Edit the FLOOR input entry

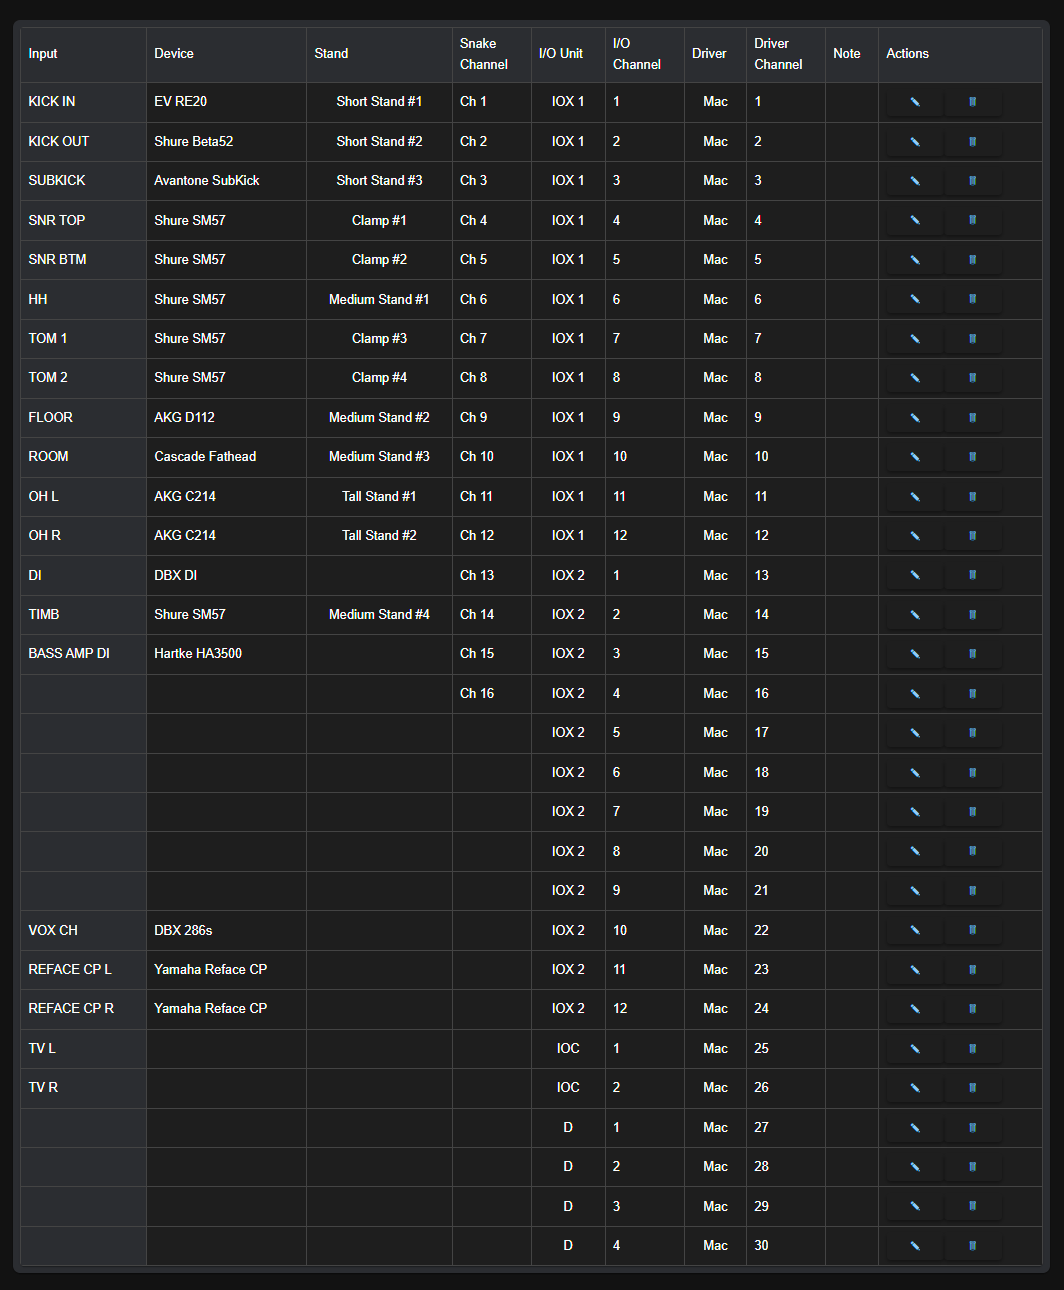click(913, 417)
